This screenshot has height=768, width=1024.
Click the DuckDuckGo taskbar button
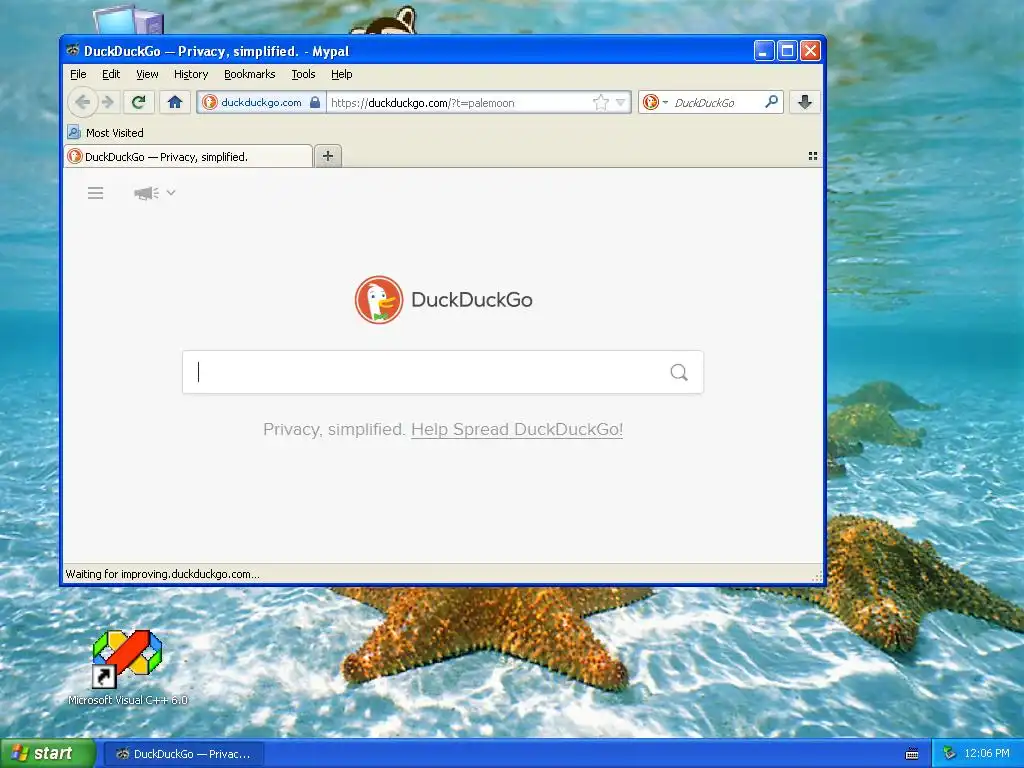click(x=184, y=754)
